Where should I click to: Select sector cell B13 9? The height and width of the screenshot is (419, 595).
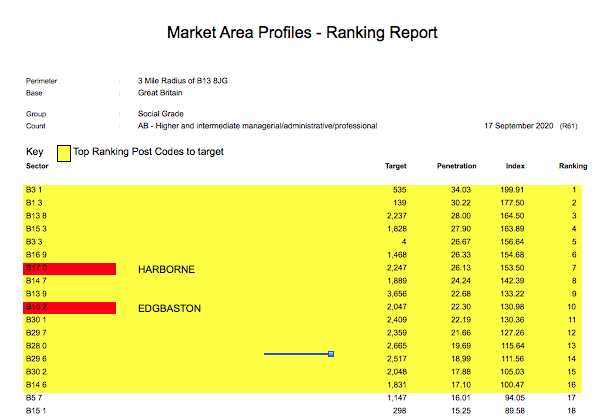click(x=36, y=294)
